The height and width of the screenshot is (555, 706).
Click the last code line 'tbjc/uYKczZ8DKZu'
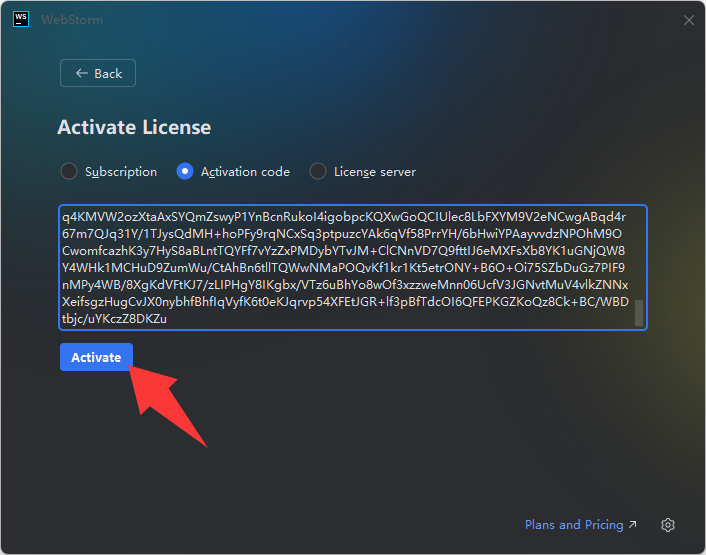click(114, 319)
